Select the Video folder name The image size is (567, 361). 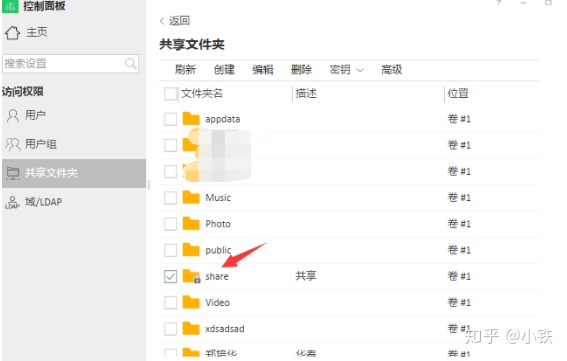pyautogui.click(x=218, y=302)
